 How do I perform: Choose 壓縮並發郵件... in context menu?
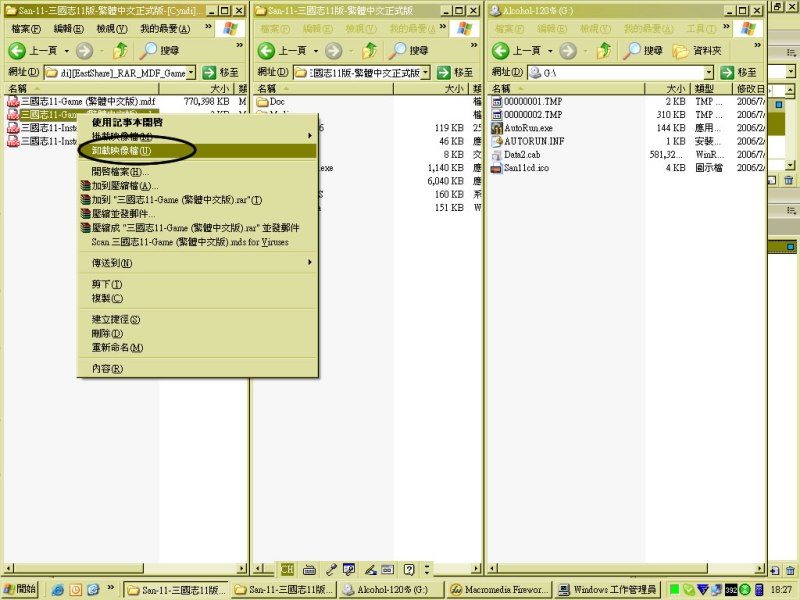197,214
